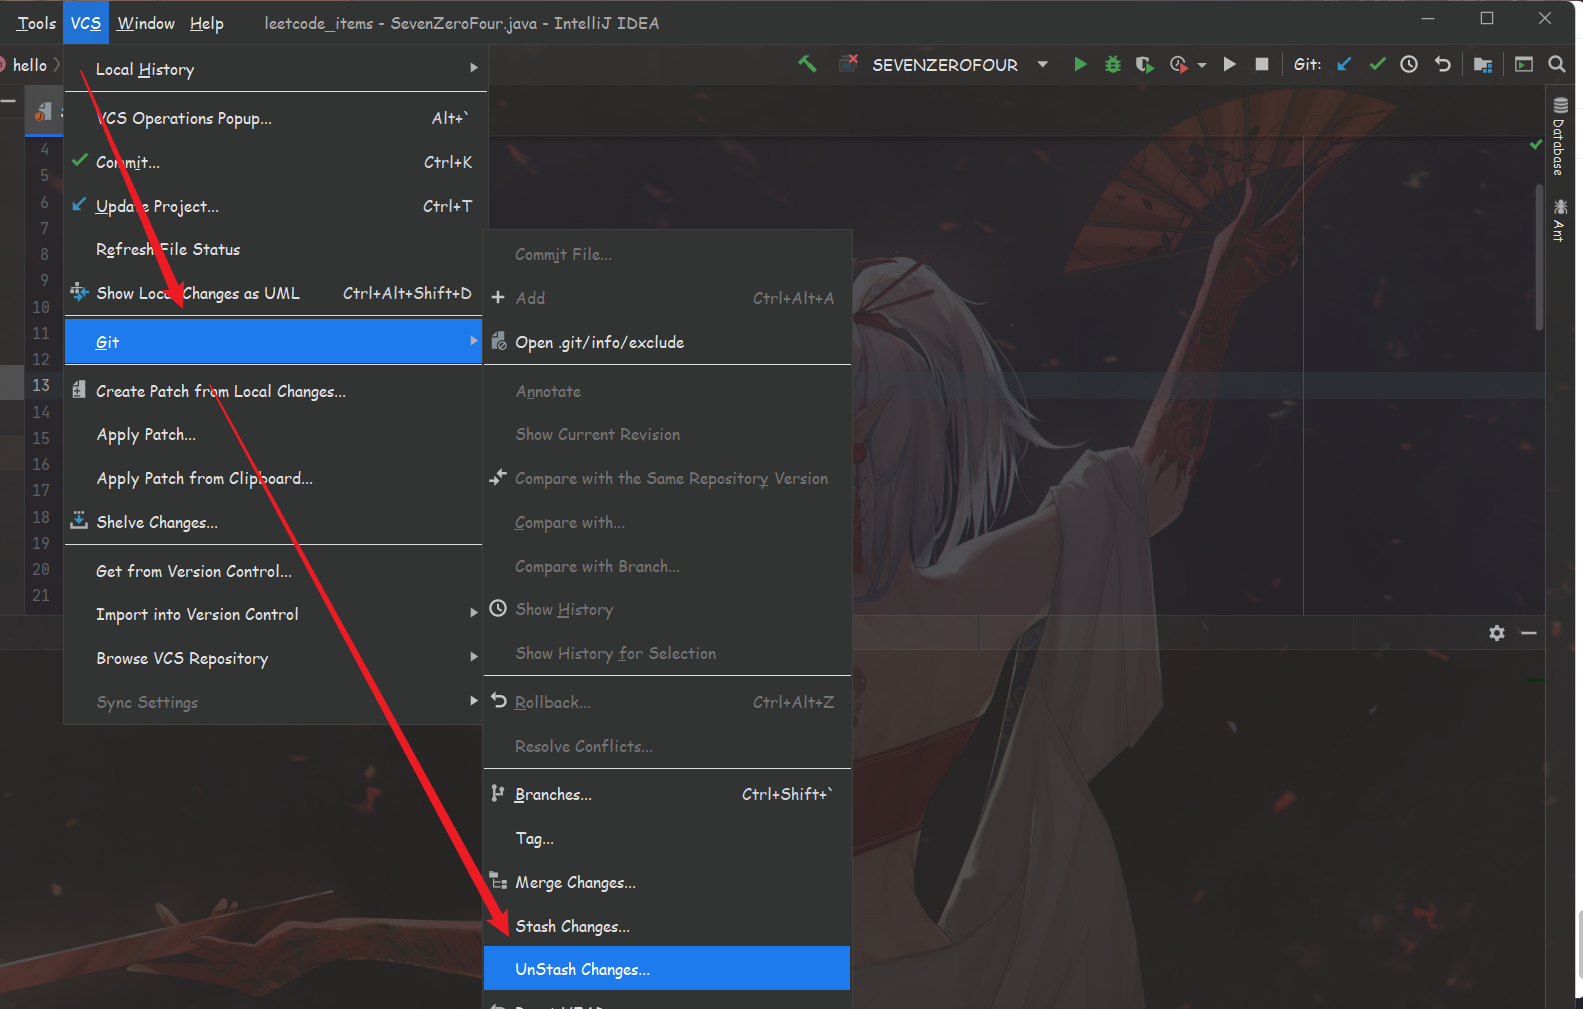This screenshot has height=1009, width=1583.
Task: Click the green Git Commit checkmark in toolbar
Action: point(1377,64)
